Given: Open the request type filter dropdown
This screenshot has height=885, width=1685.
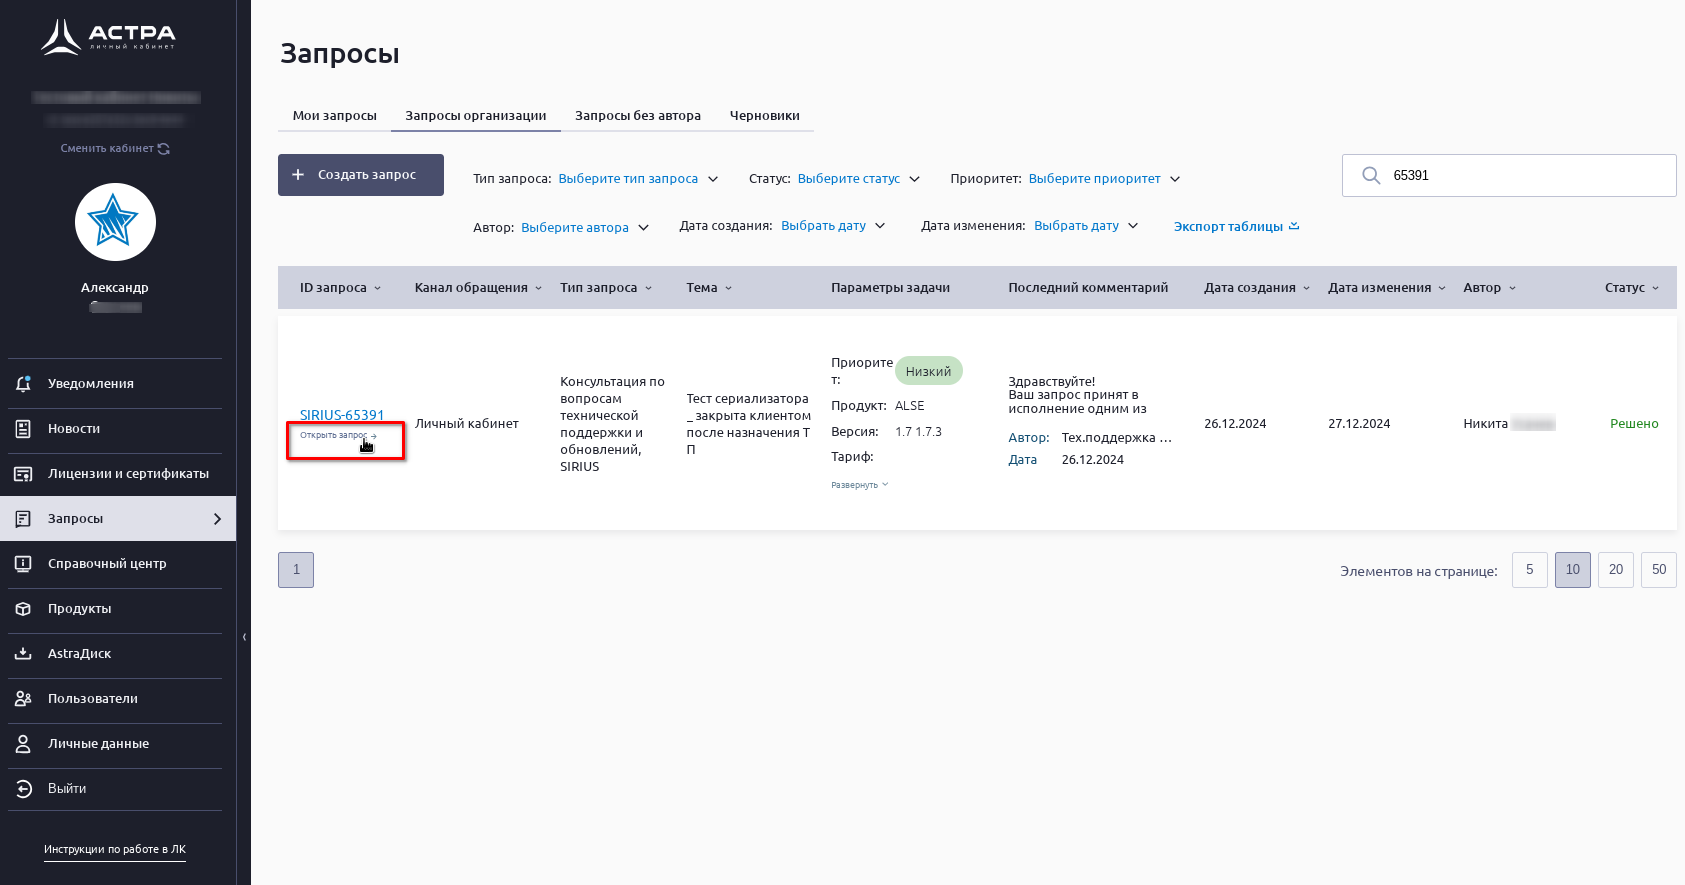Looking at the screenshot, I should tap(637, 179).
